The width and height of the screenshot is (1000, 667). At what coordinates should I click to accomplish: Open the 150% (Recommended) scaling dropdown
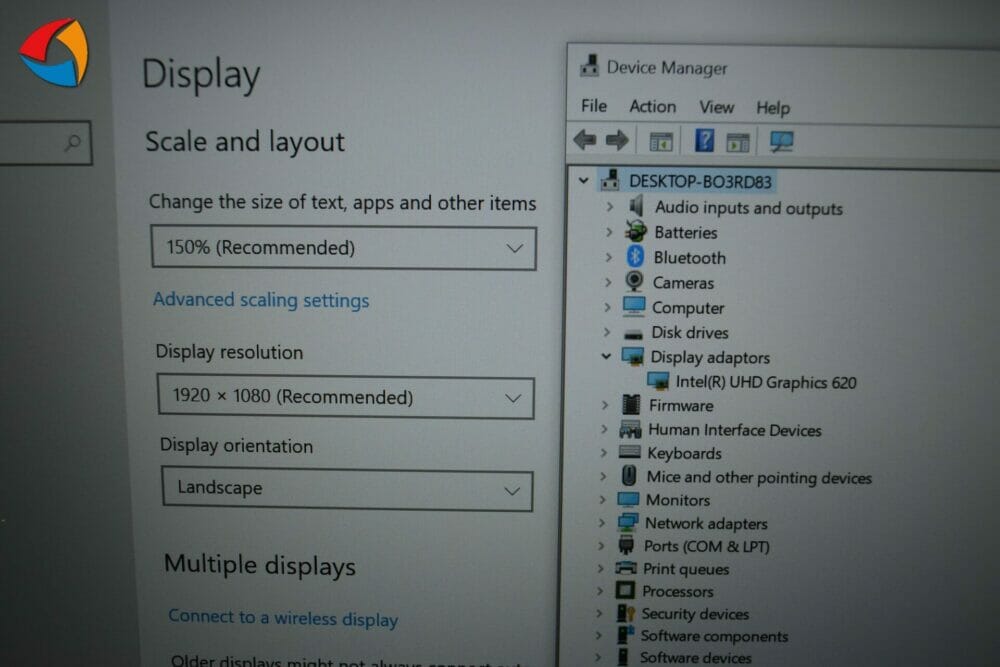click(x=343, y=247)
